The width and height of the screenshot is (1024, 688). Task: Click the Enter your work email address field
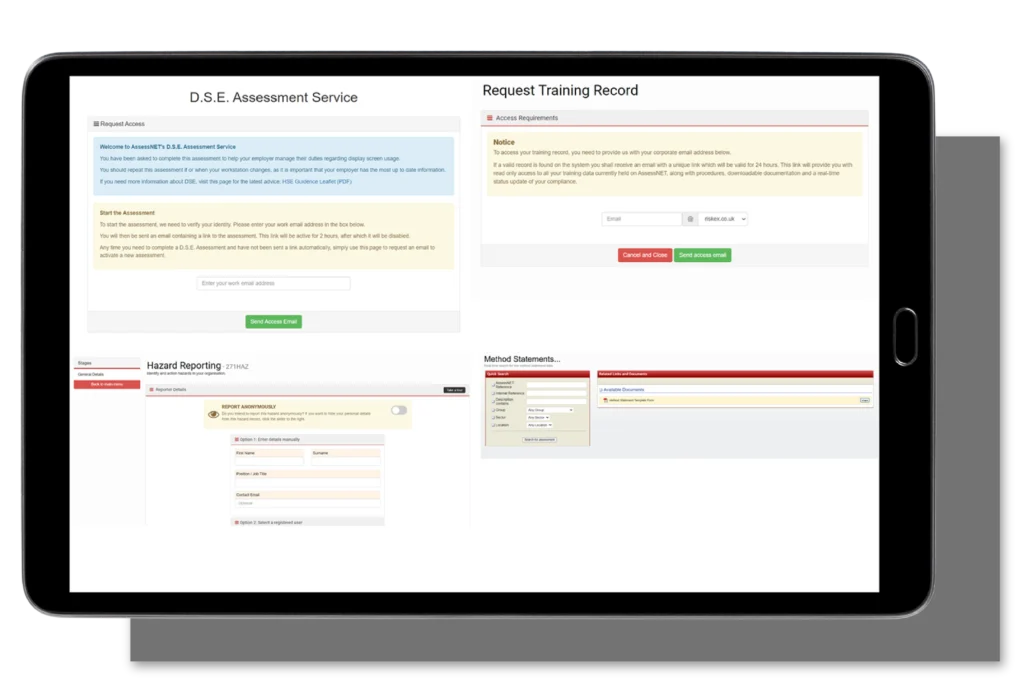tap(273, 284)
